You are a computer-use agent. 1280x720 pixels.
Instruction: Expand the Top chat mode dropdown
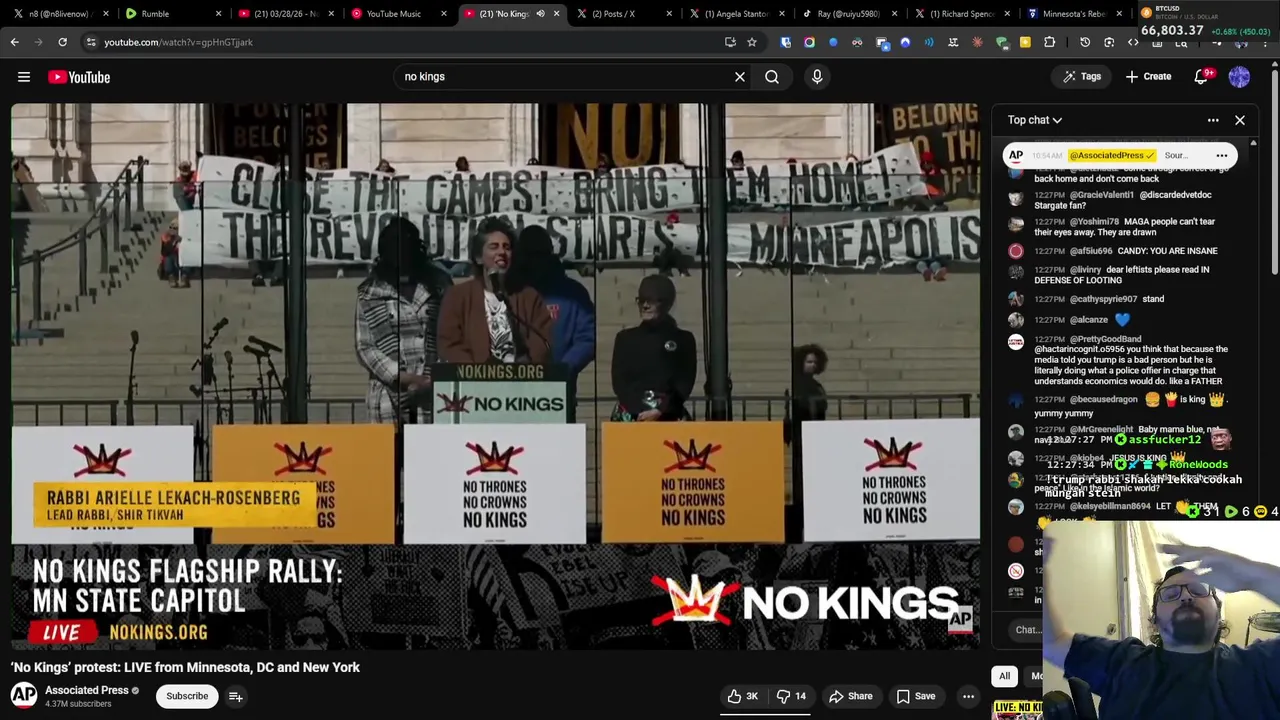tap(1035, 120)
